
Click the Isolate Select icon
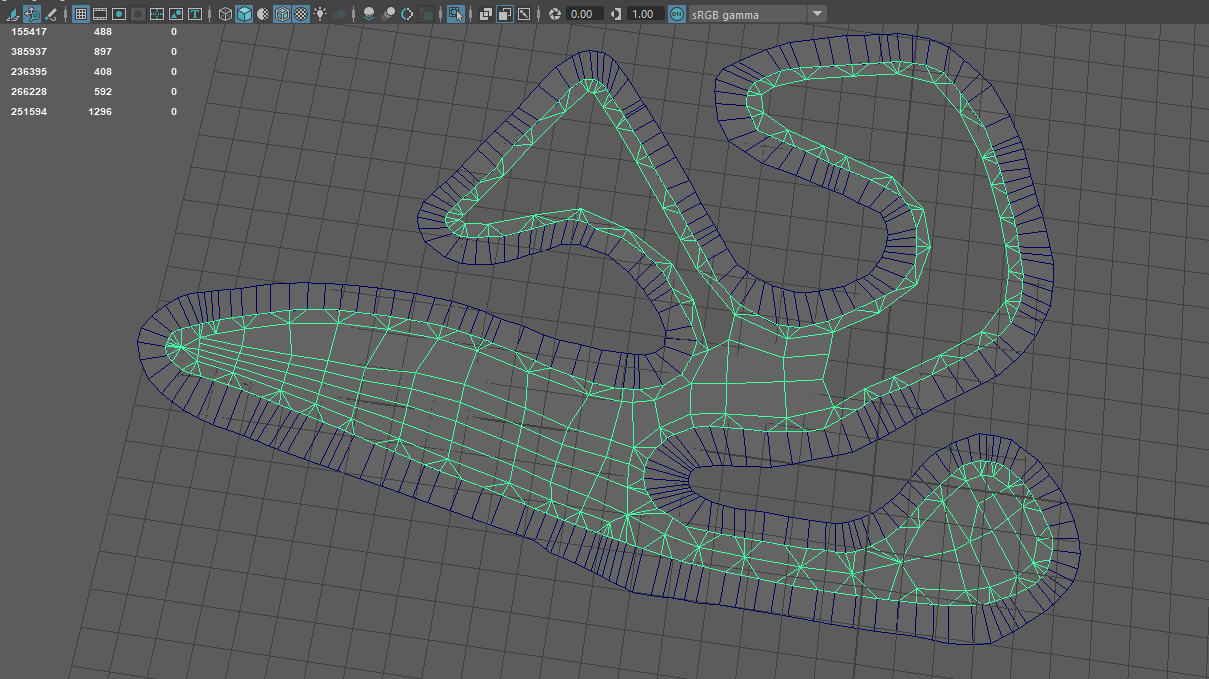click(456, 14)
